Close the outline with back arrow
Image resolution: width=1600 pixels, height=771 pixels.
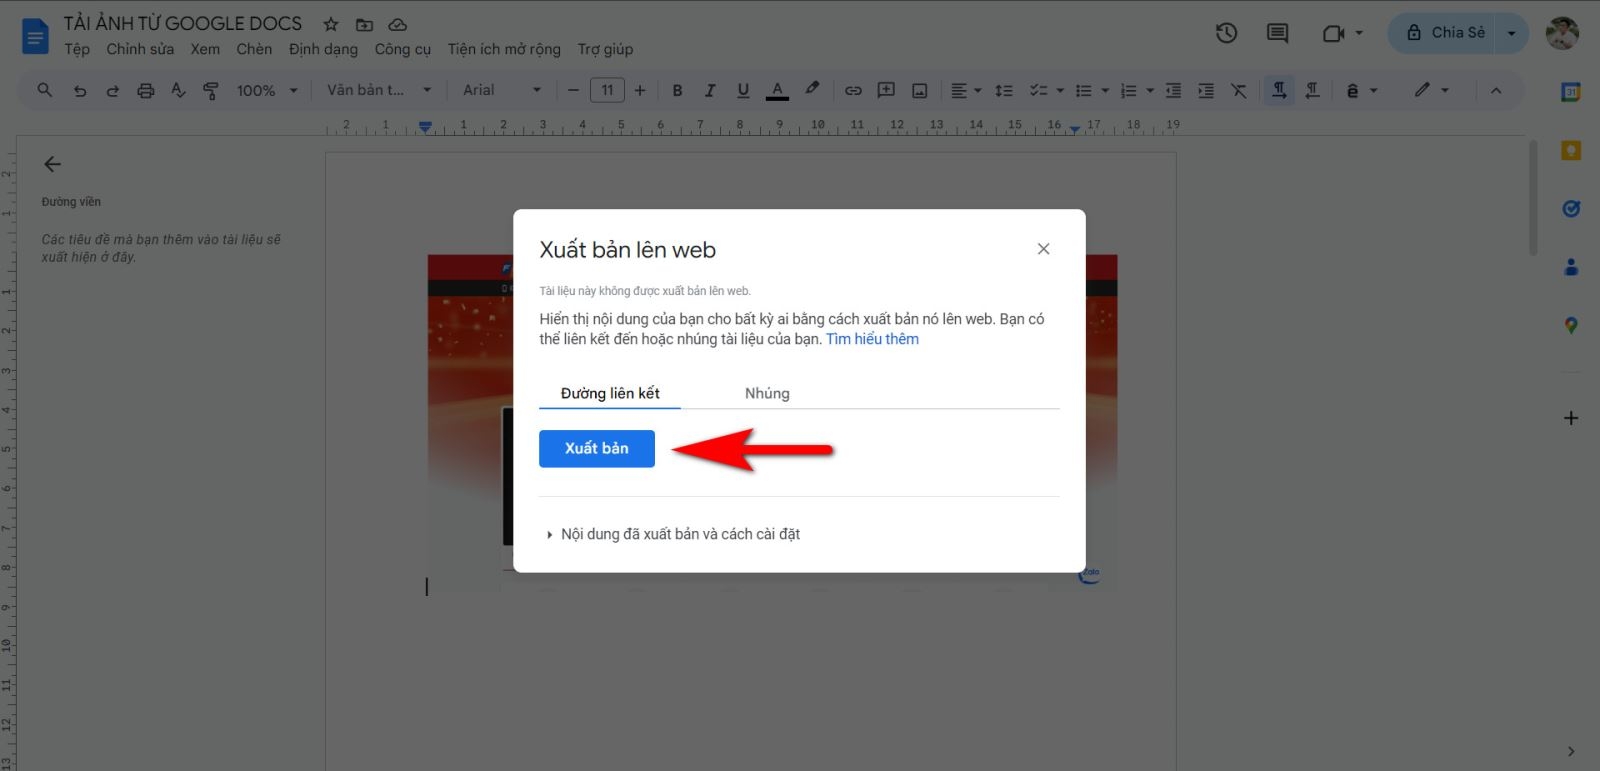pyautogui.click(x=53, y=164)
